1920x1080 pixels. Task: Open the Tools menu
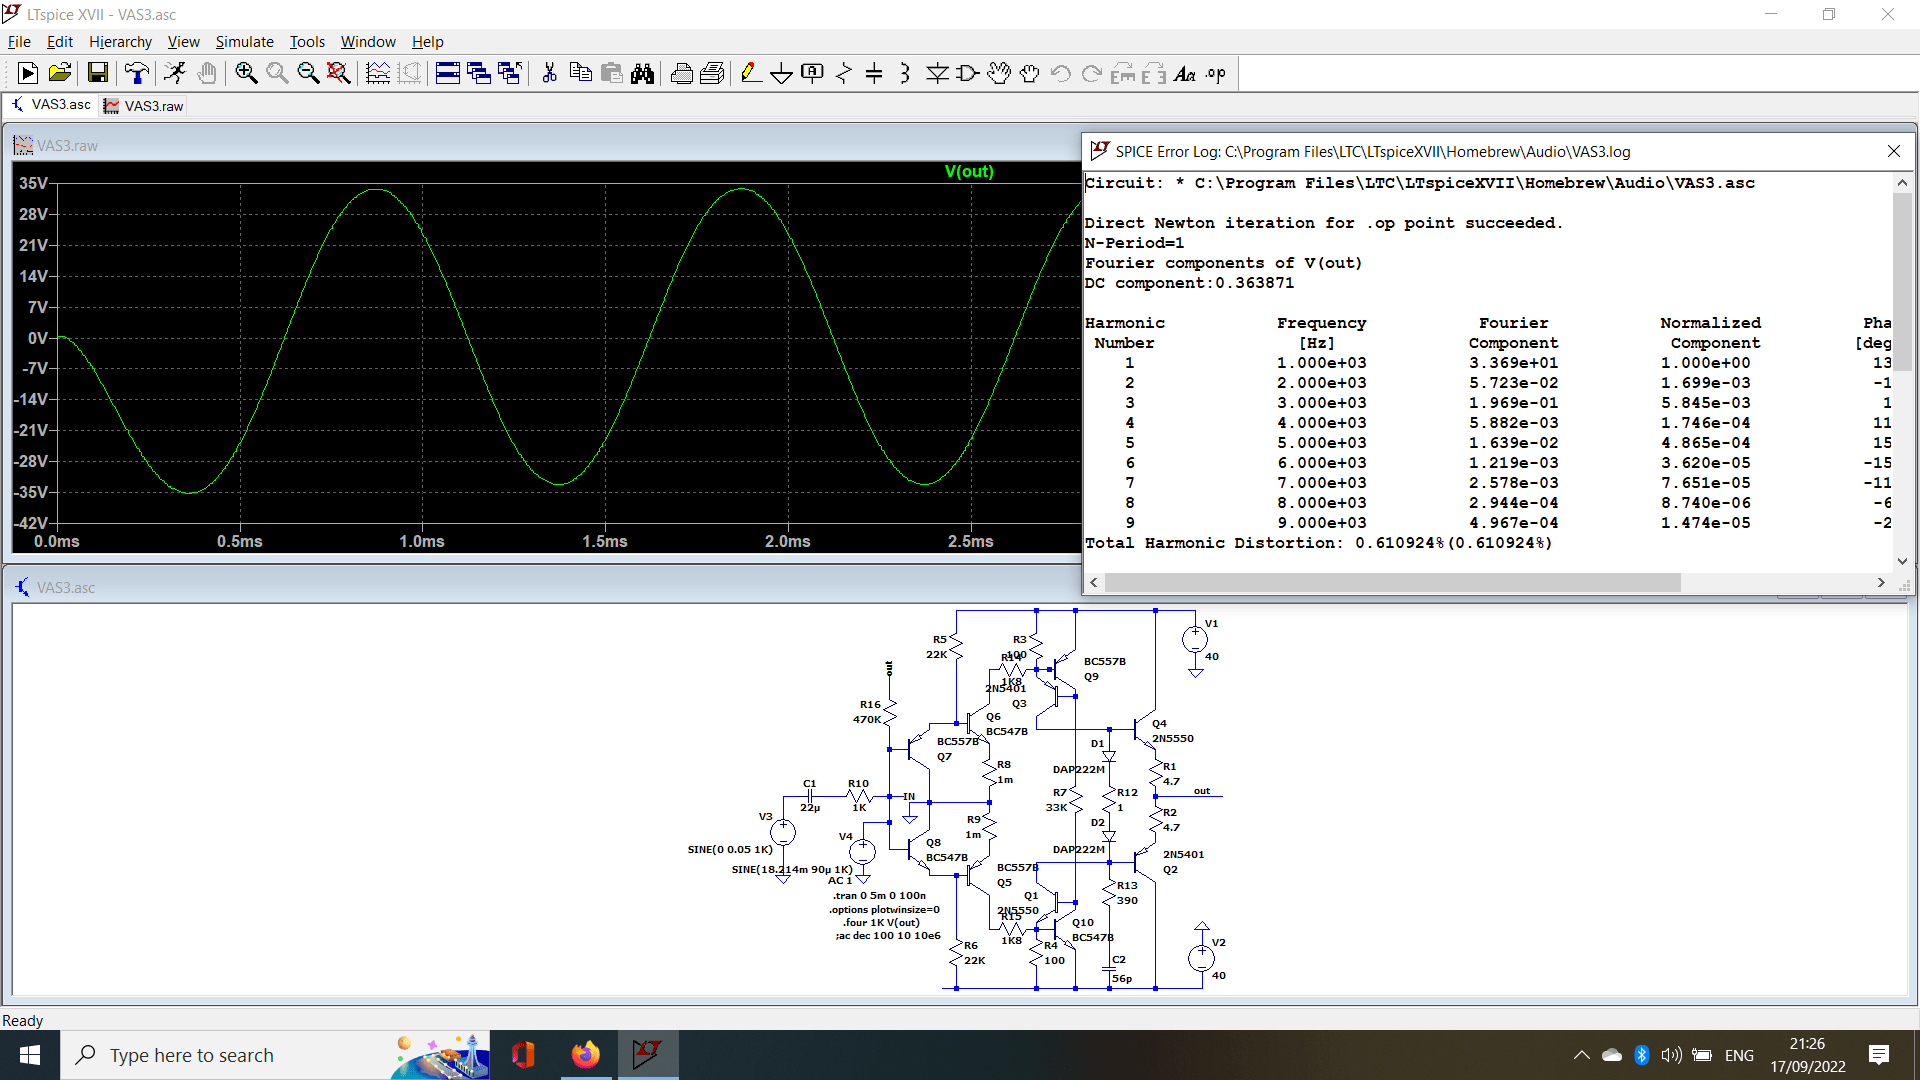click(307, 41)
